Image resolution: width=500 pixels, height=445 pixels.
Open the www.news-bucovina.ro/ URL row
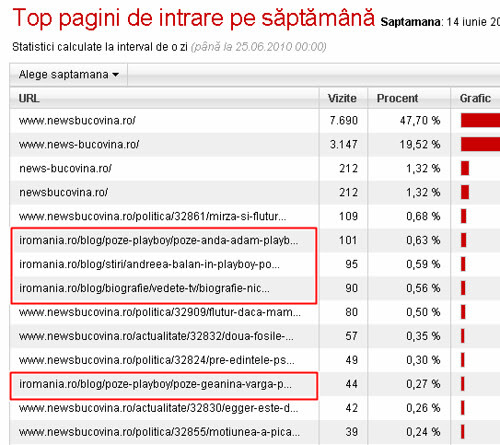79,144
